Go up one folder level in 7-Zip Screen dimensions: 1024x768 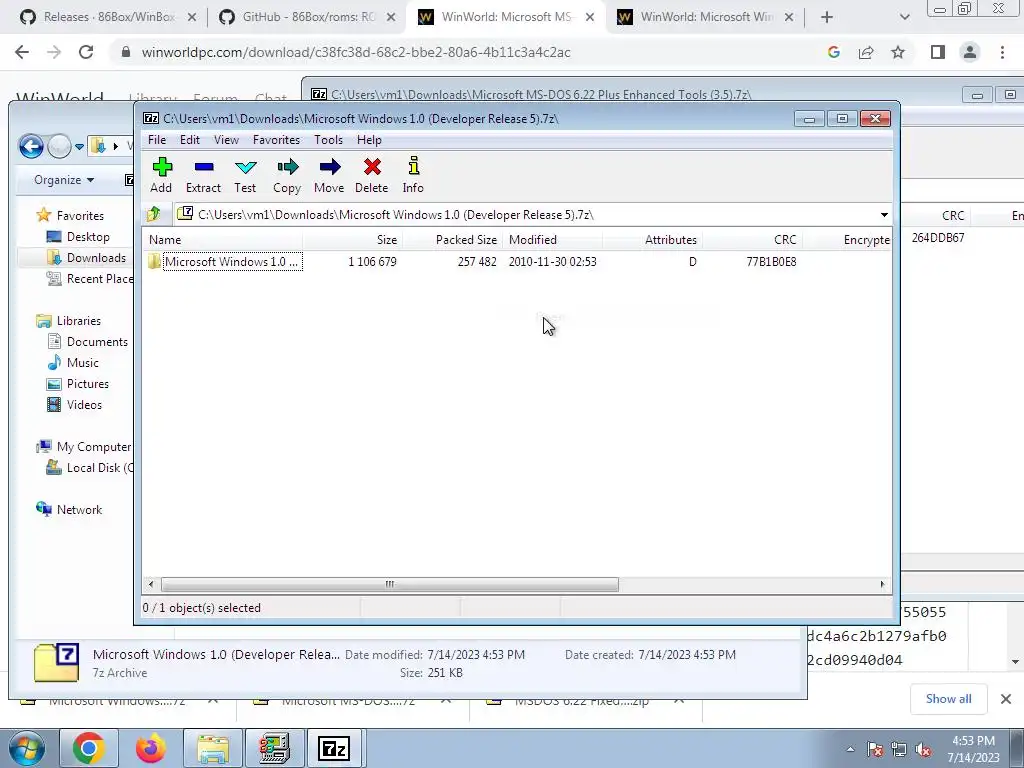click(154, 214)
